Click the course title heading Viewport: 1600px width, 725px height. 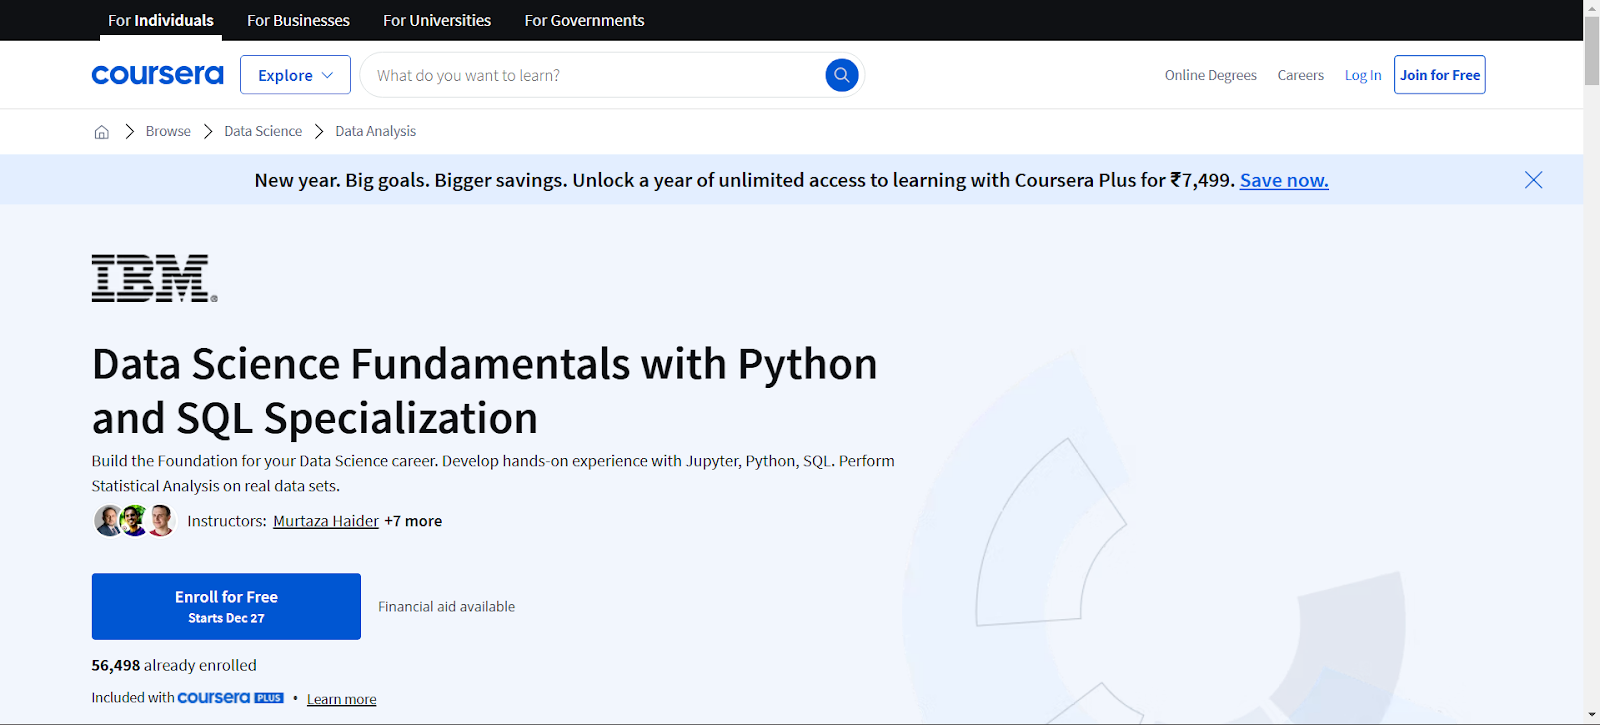pos(484,391)
